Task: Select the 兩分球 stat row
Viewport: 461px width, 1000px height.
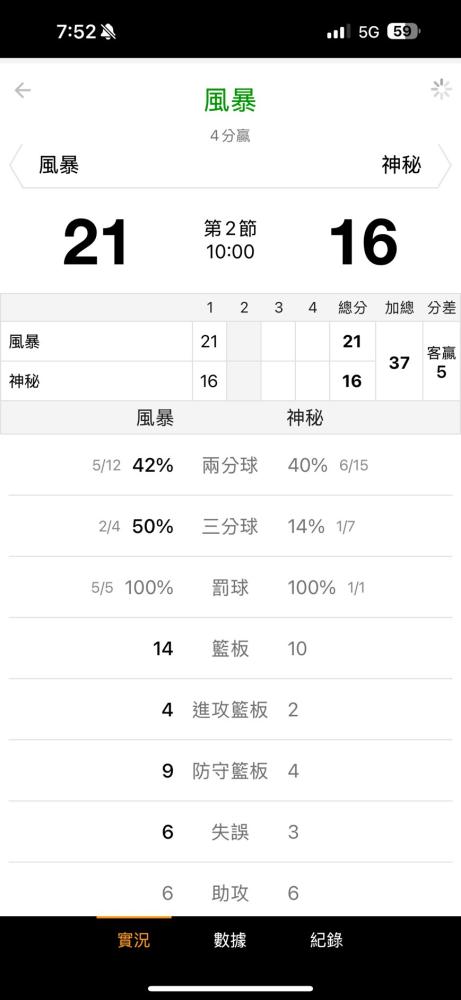Action: point(230,466)
